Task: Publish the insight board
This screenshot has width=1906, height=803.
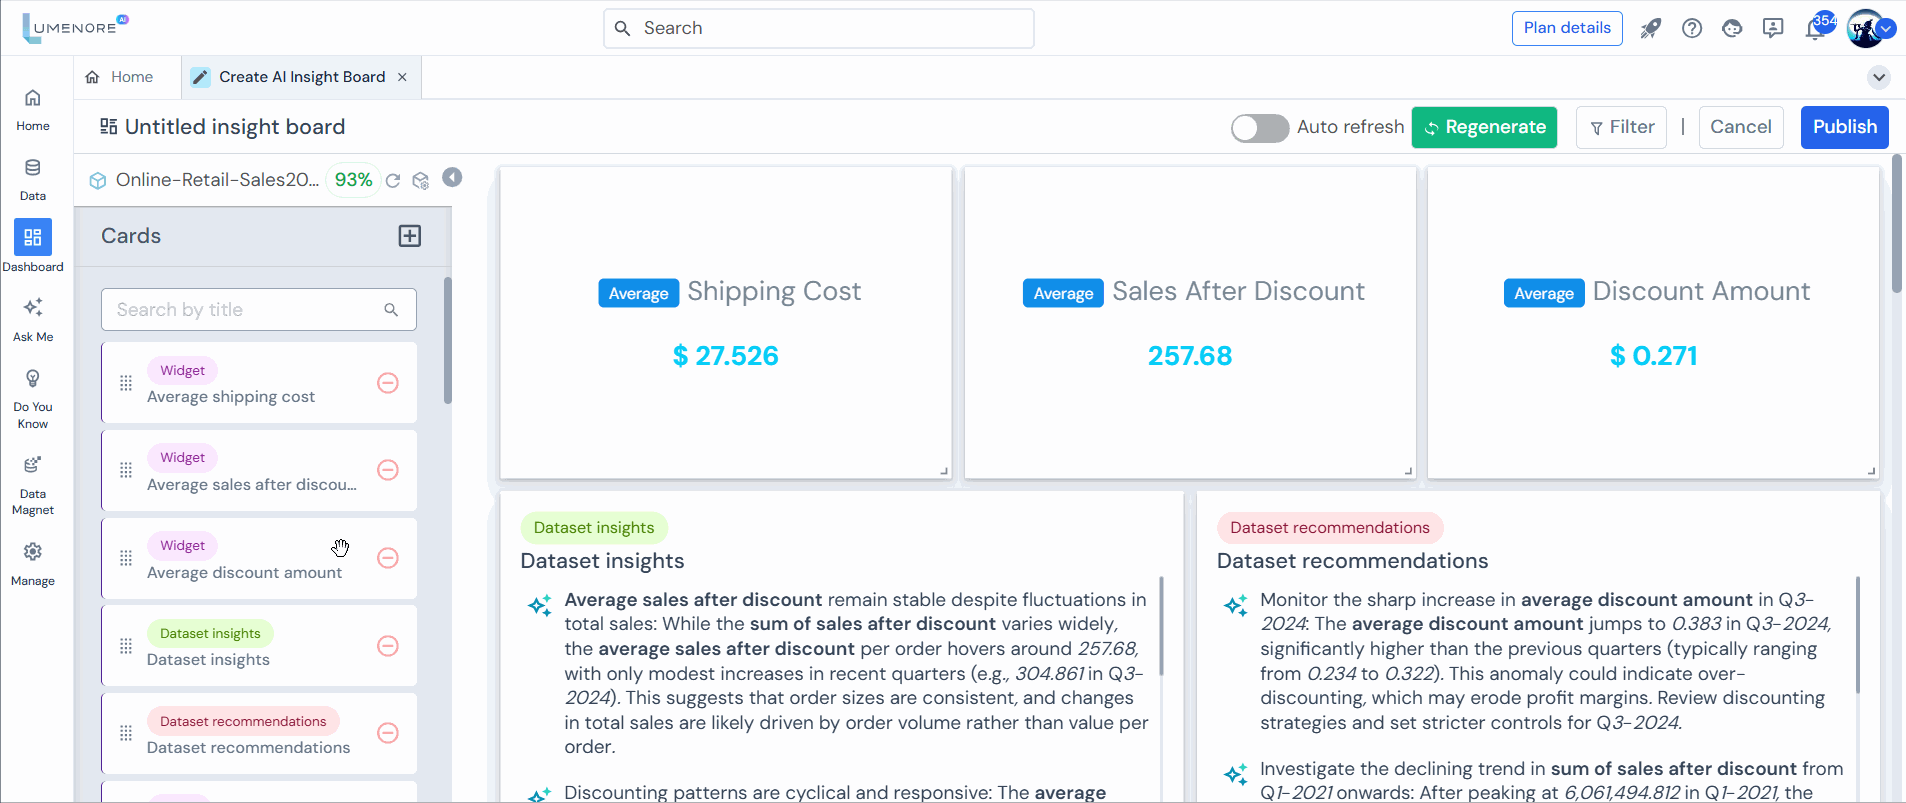Action: (x=1844, y=127)
